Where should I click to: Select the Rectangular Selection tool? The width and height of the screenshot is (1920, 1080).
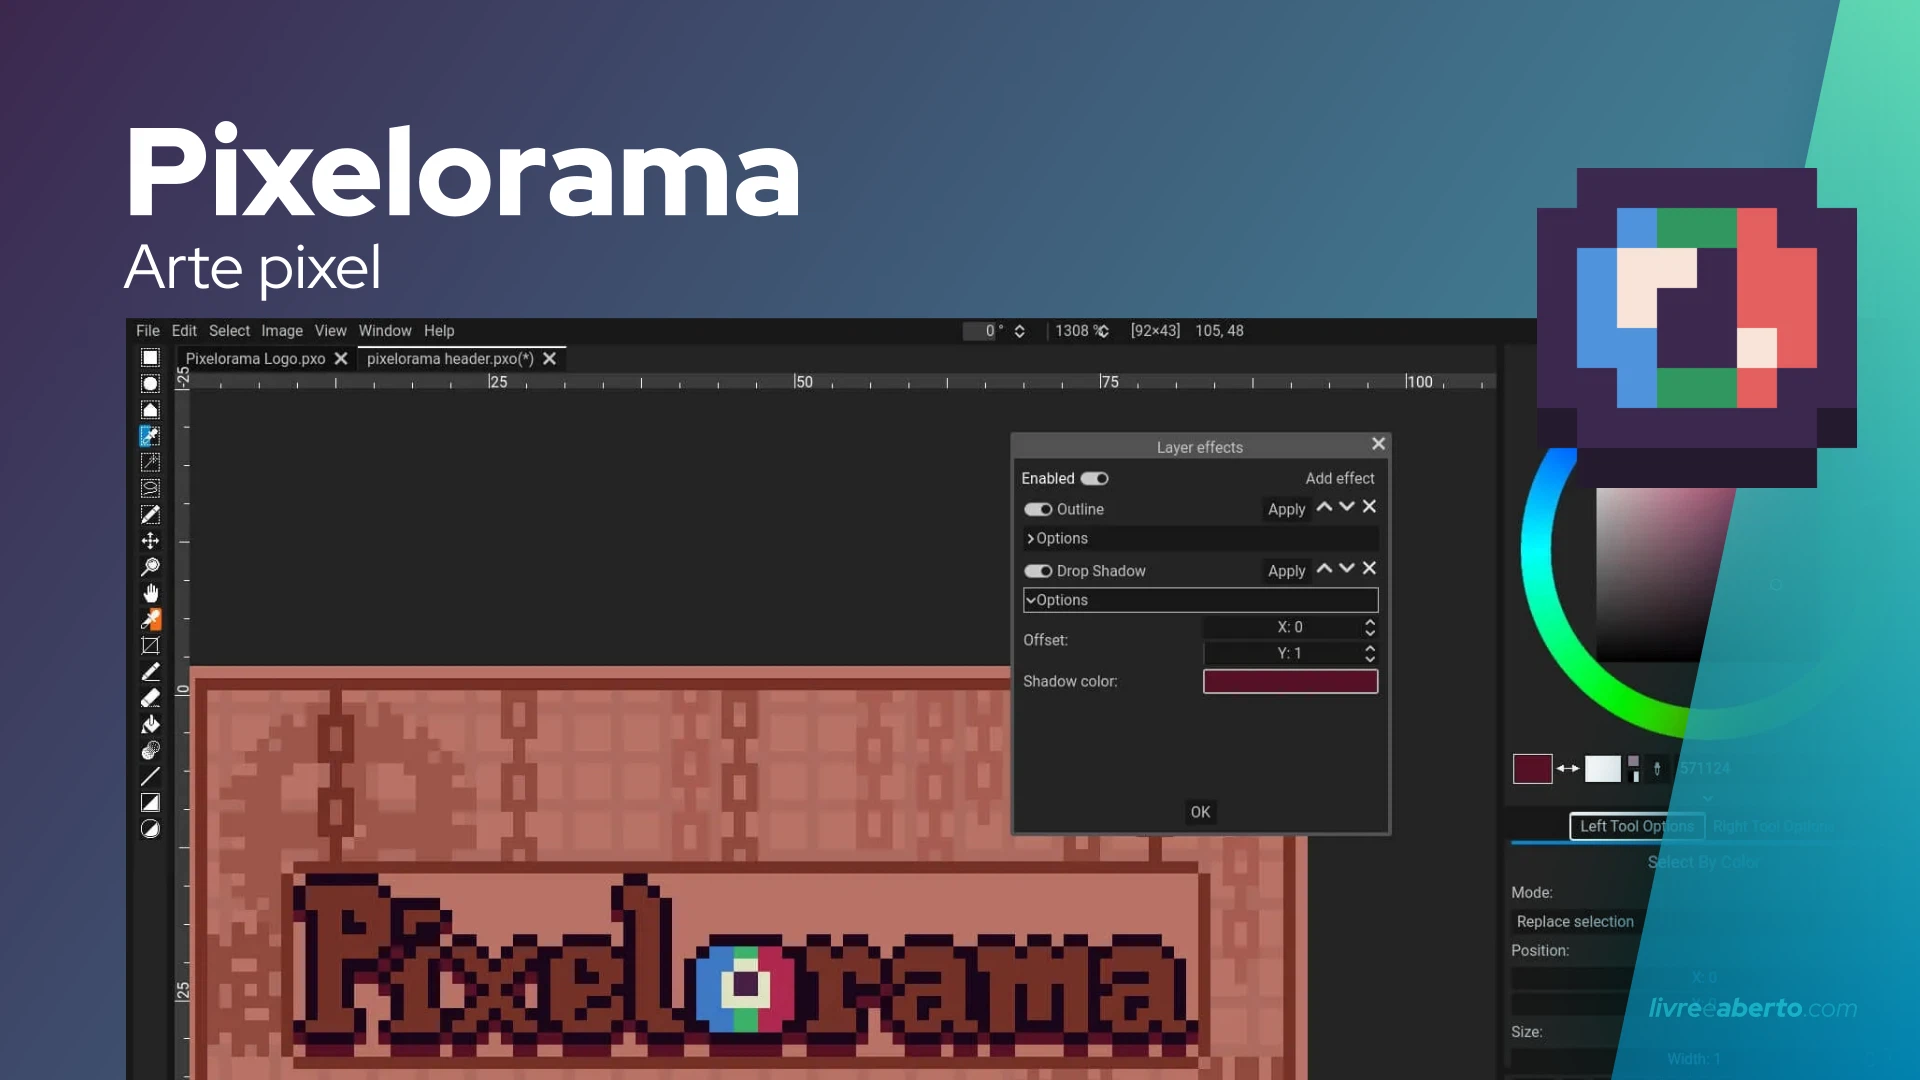click(150, 357)
